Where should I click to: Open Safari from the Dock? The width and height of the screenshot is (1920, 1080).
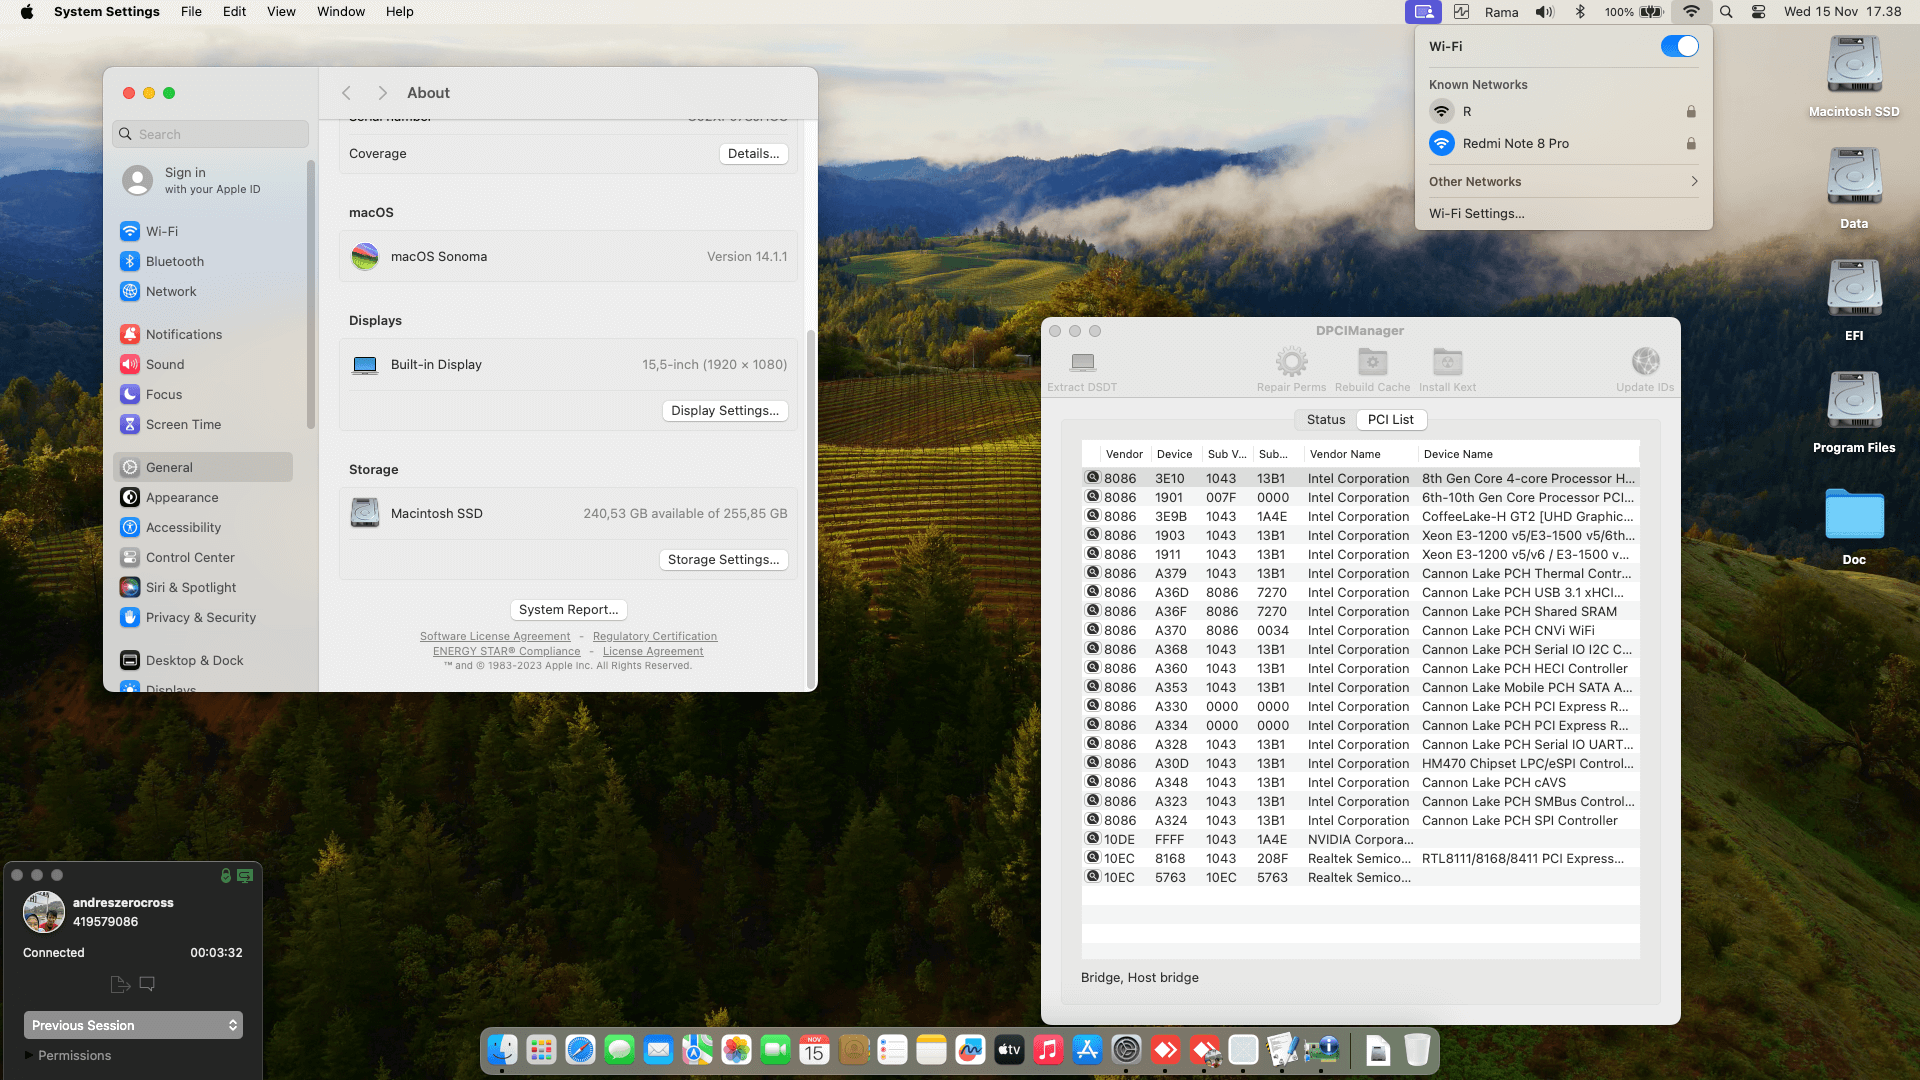point(580,1049)
